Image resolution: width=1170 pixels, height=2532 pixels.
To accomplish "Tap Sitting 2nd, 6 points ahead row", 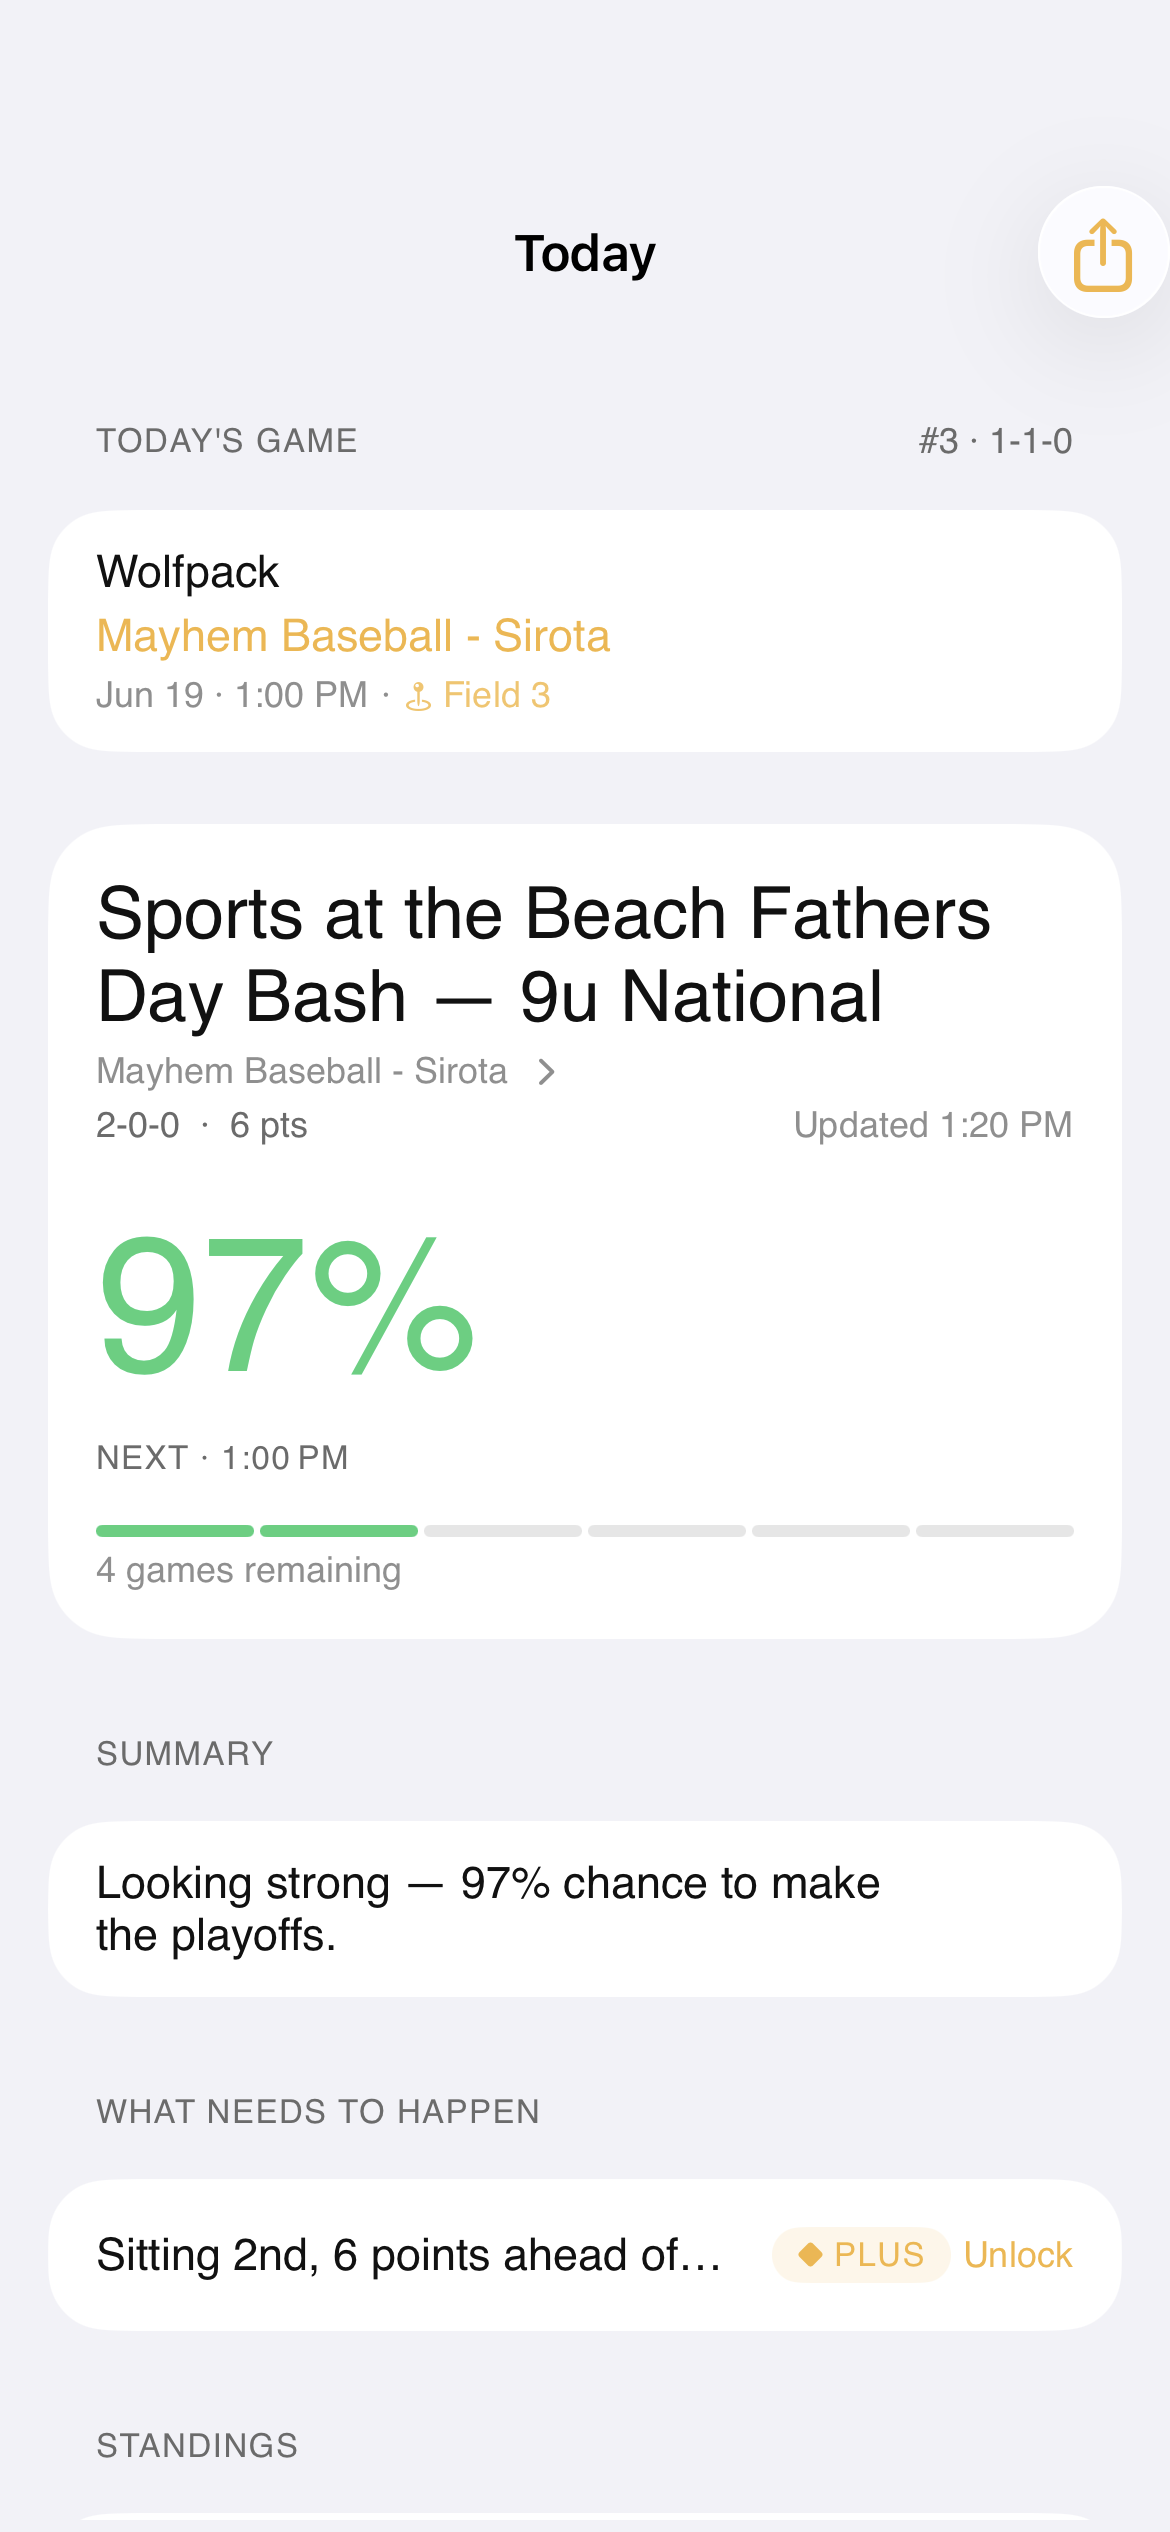I will pyautogui.click(x=585, y=2255).
